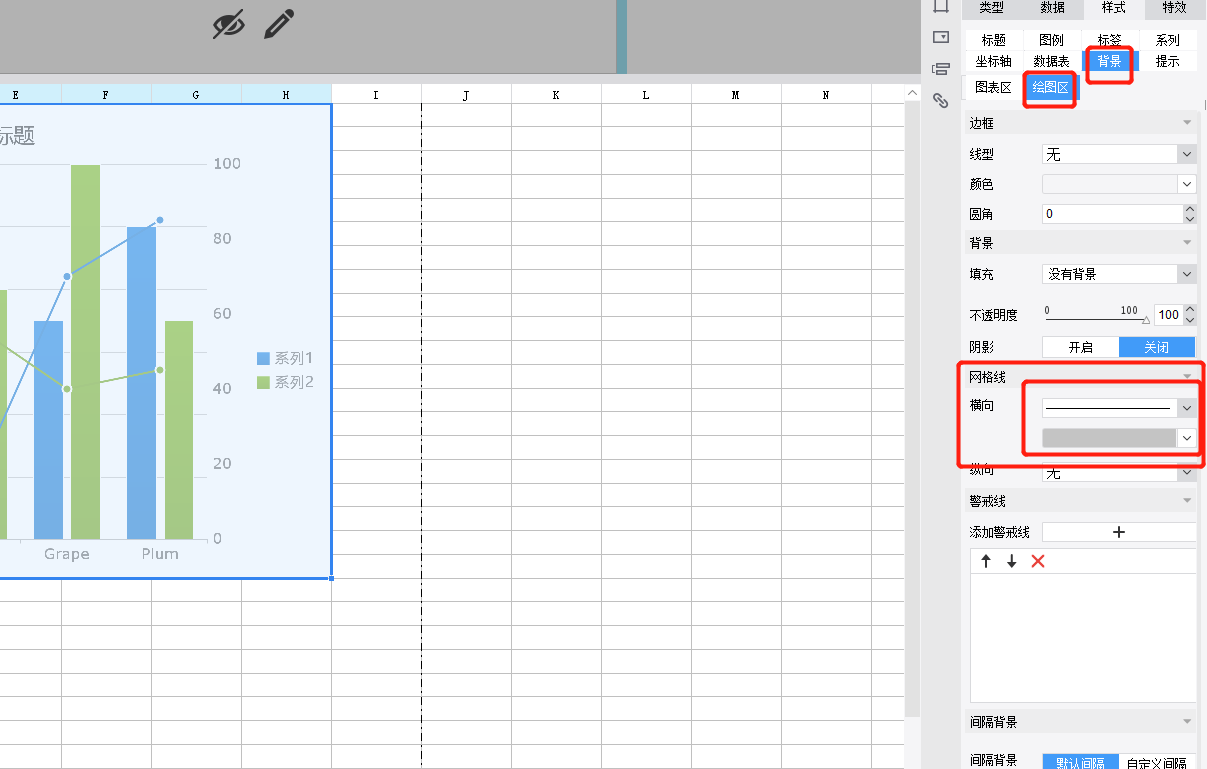1207x769 pixels.
Task: Open the 坐标轴 style section
Action: [x=994, y=61]
